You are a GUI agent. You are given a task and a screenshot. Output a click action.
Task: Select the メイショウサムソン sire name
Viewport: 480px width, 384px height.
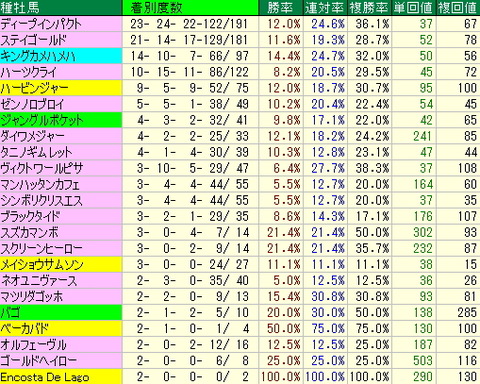pos(42,264)
